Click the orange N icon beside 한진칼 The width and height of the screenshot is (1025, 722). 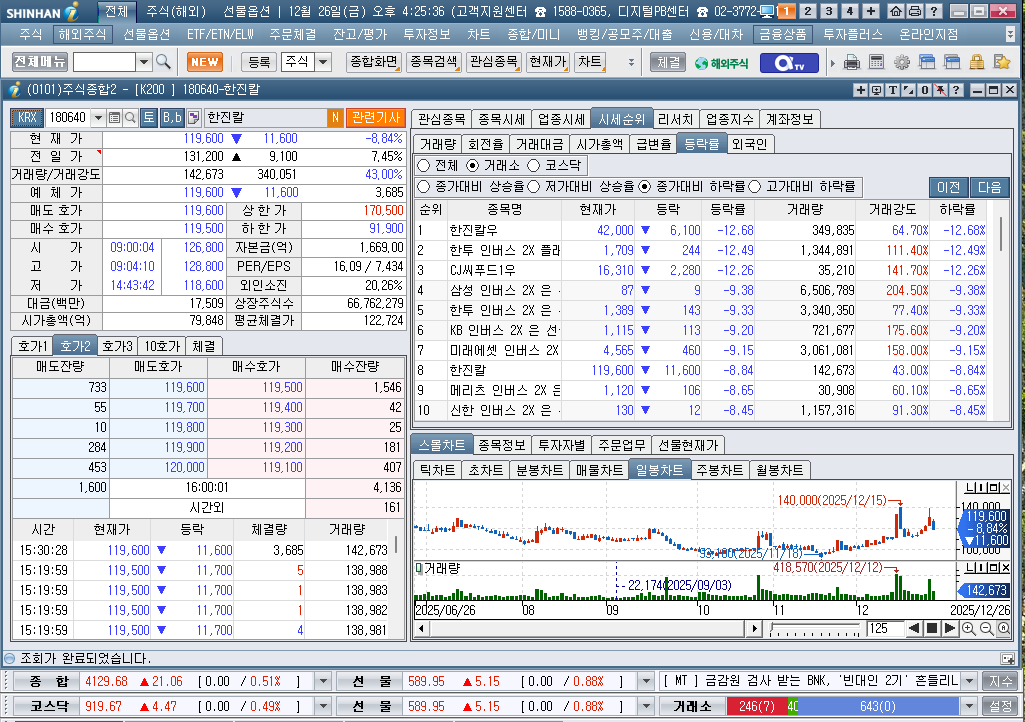click(x=335, y=118)
